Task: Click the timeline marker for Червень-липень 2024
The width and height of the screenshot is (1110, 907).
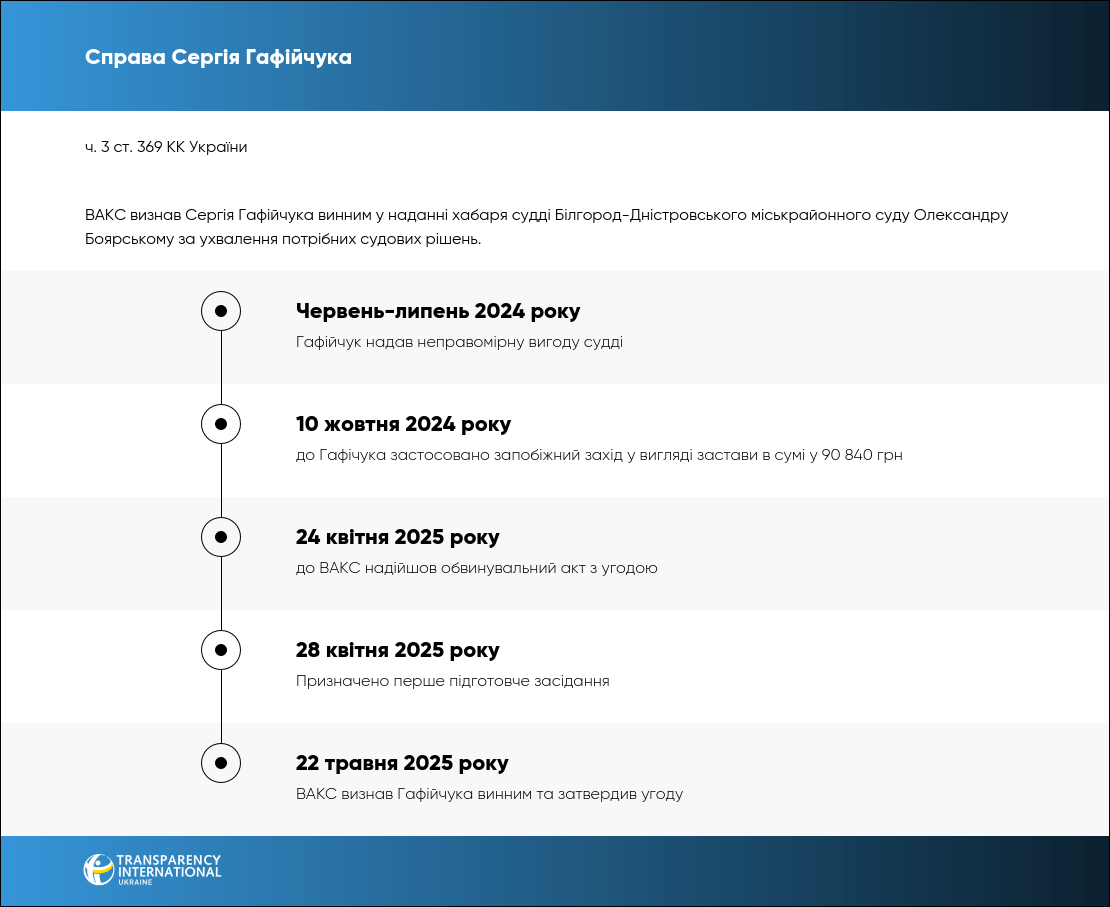Action: tap(221, 311)
